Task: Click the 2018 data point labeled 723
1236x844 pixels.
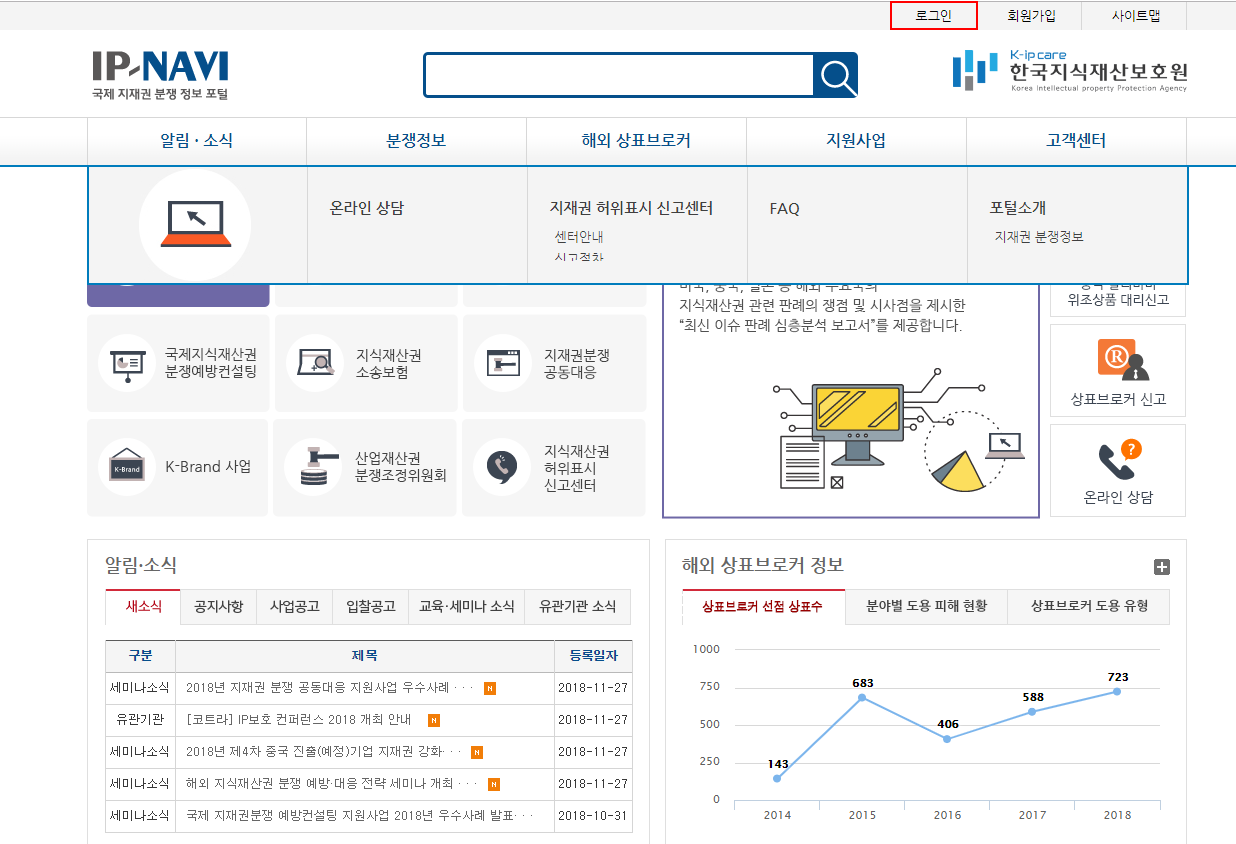Action: click(1117, 692)
